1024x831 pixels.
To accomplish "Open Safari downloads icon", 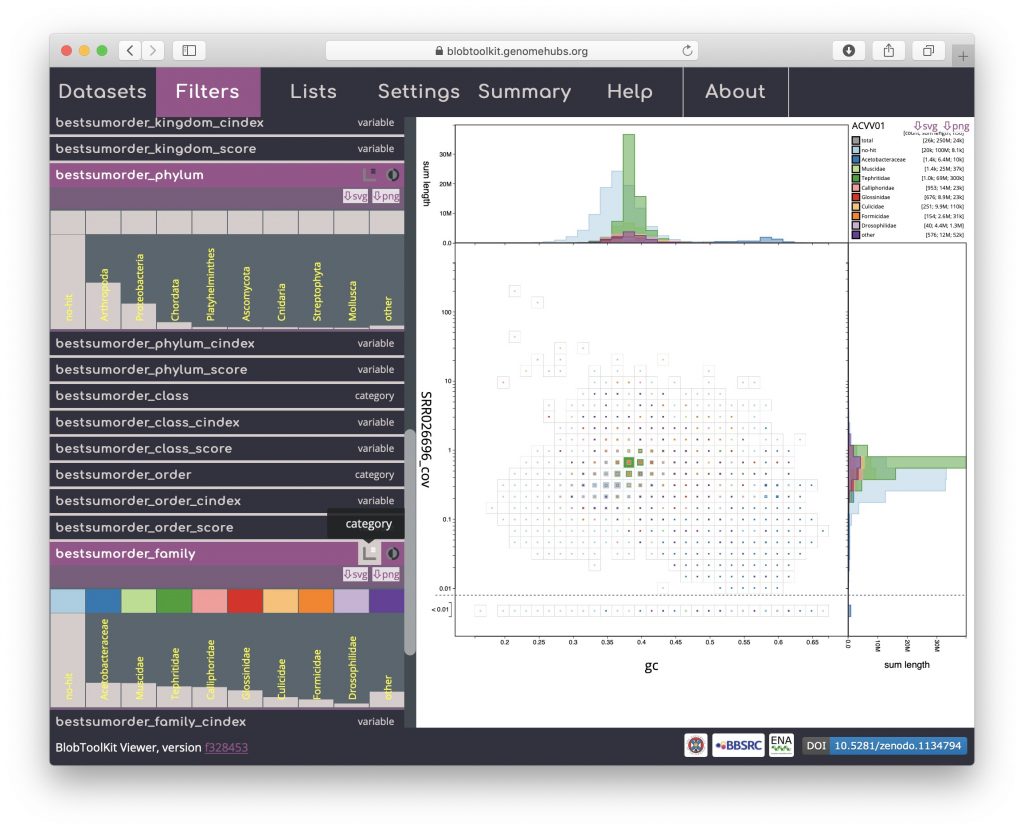I will [x=848, y=51].
